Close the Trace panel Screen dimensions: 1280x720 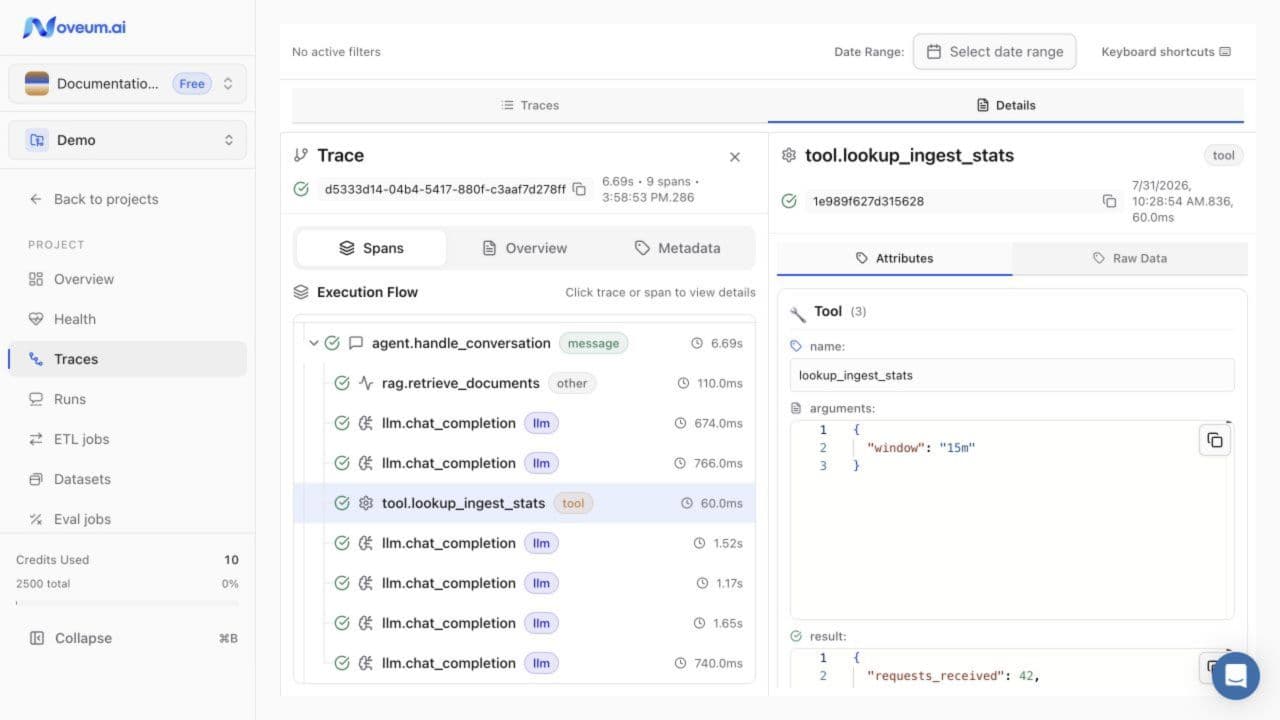click(735, 157)
